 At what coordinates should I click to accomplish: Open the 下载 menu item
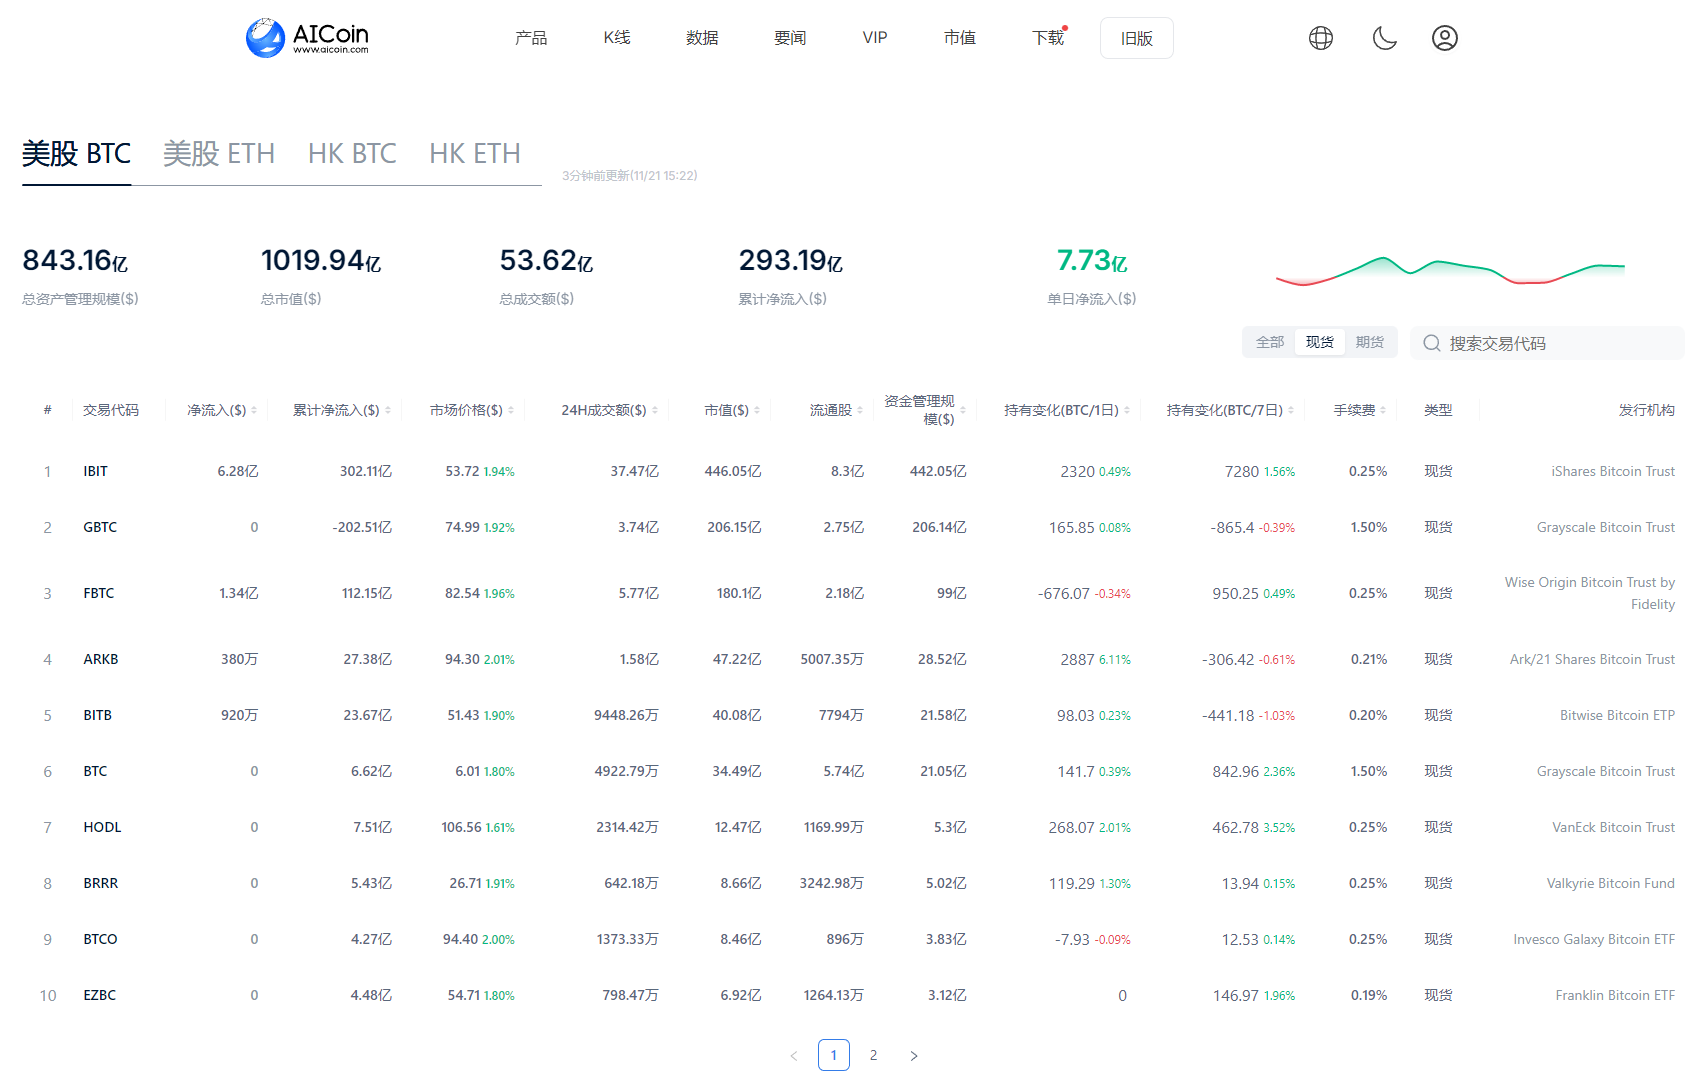1048,38
